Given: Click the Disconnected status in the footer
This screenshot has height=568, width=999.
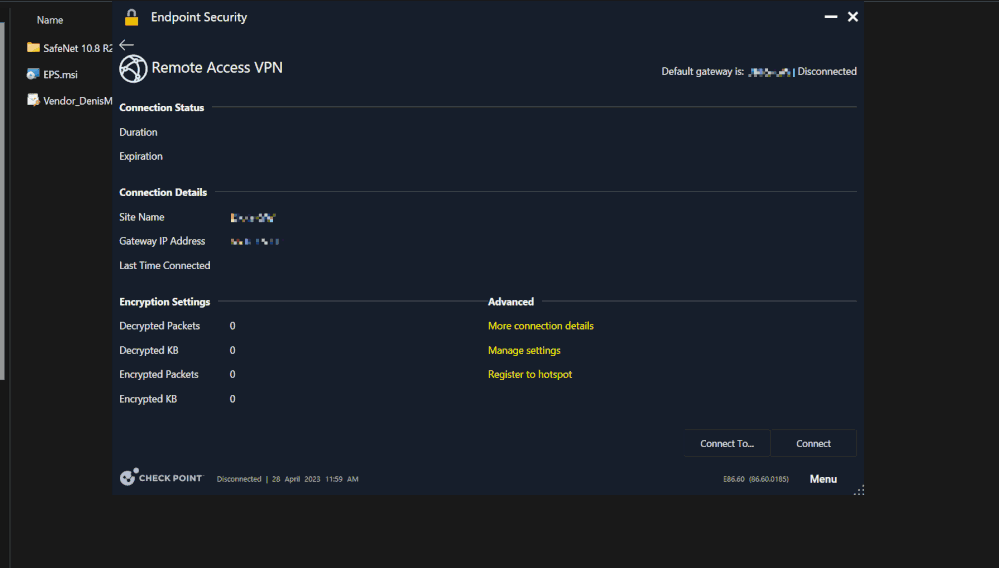Looking at the screenshot, I should tap(239, 479).
